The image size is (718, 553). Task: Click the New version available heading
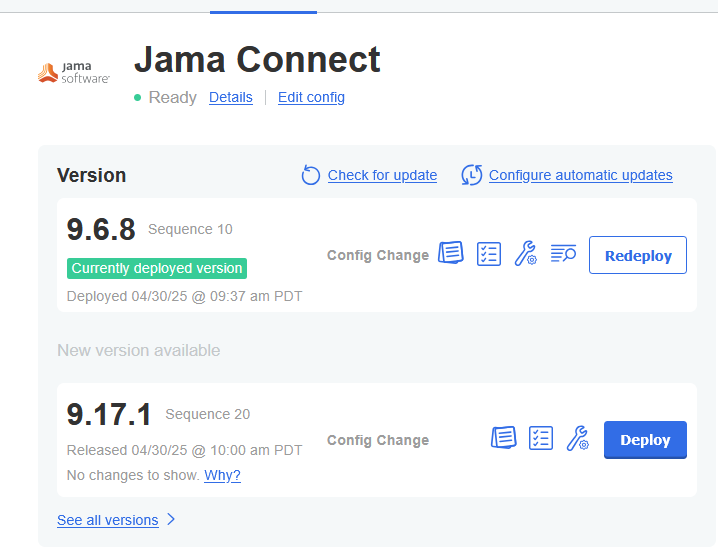[x=139, y=350]
